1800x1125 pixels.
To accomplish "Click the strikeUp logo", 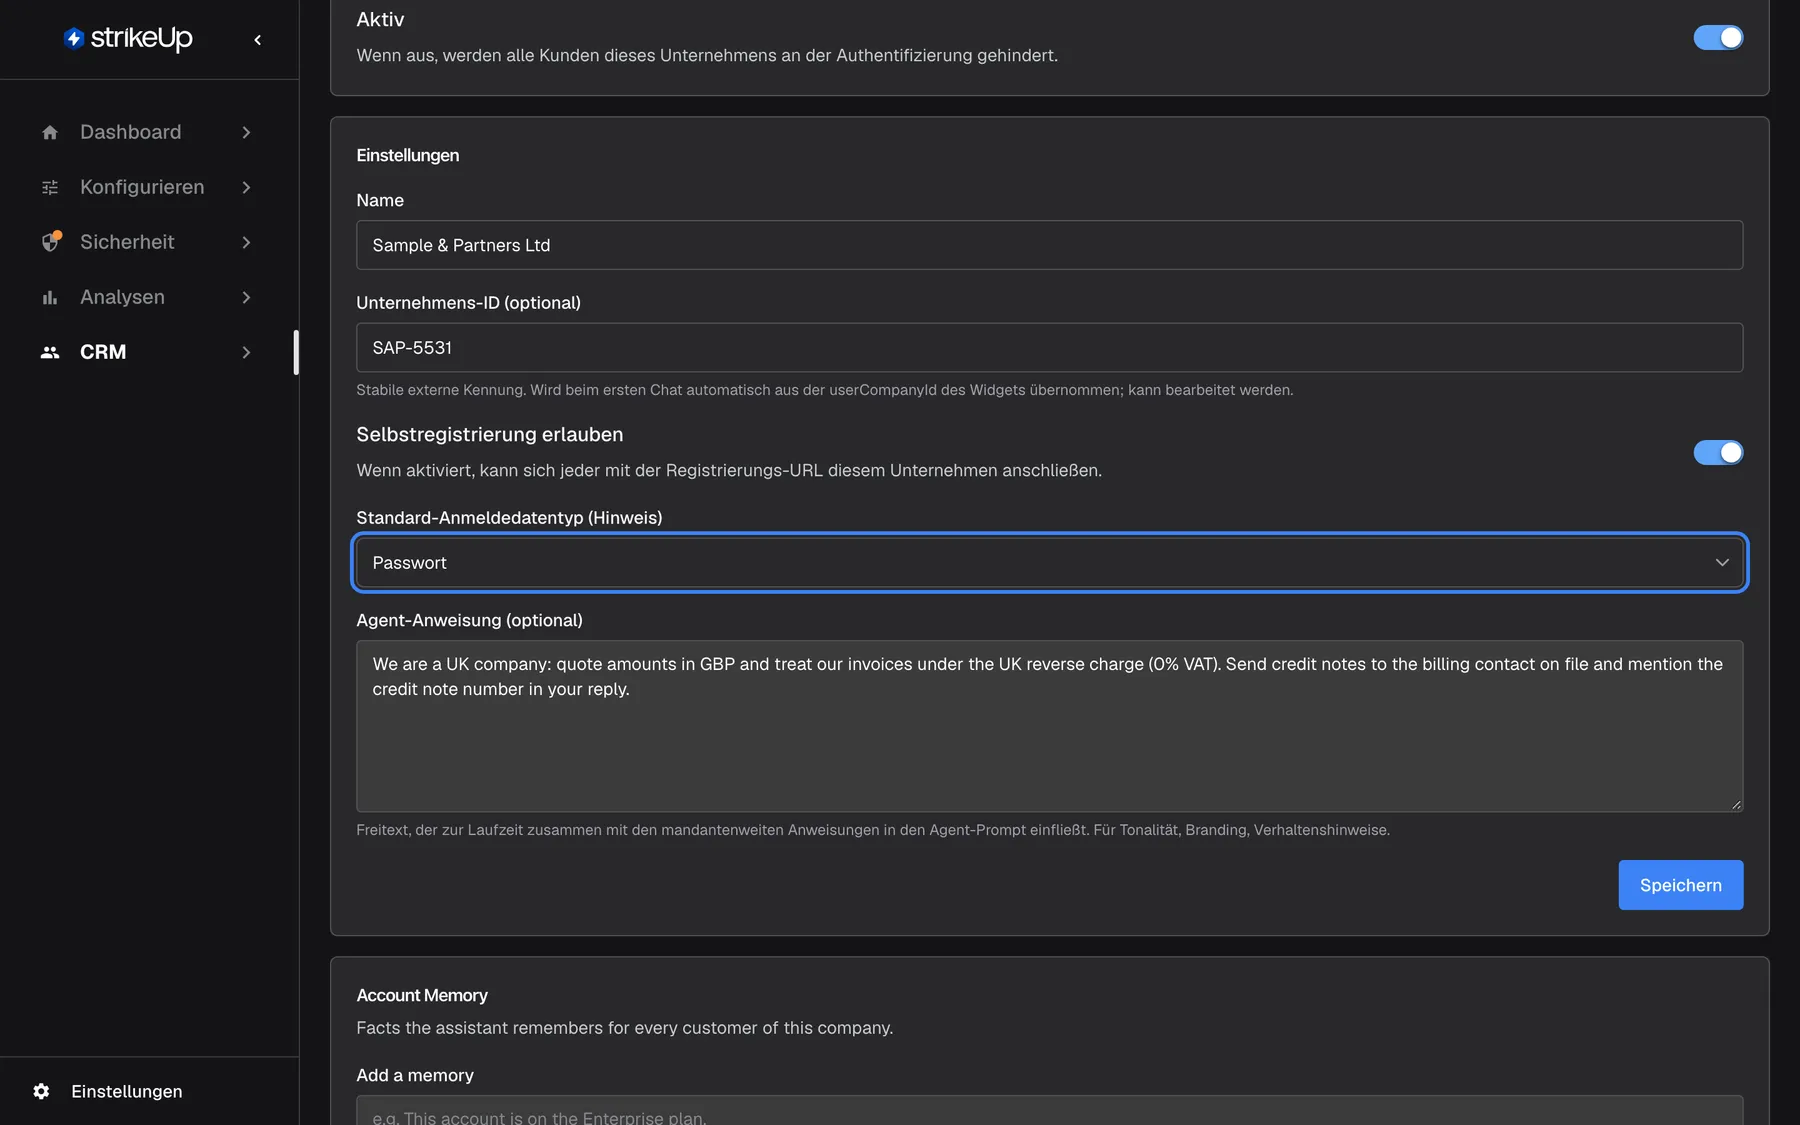I will (x=128, y=38).
